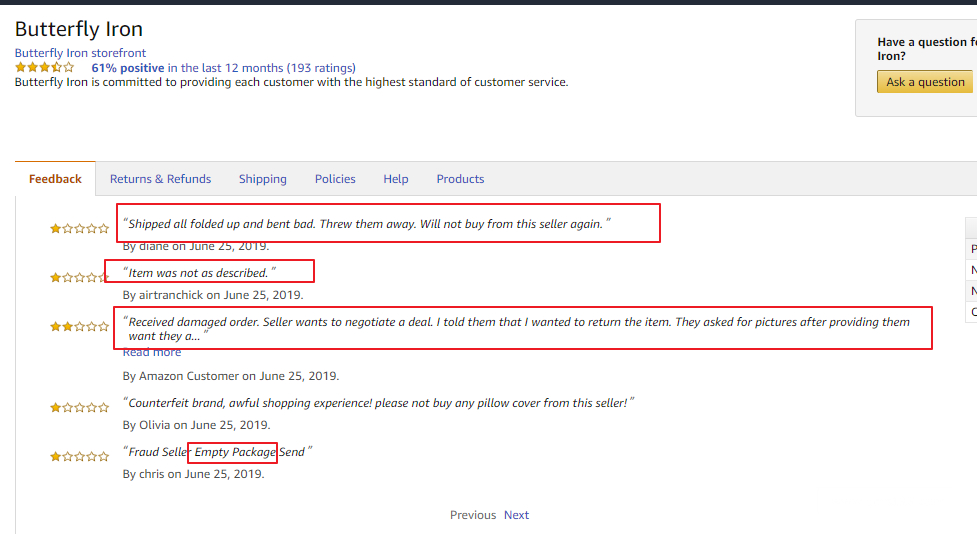Click the 61% positive rating link
Screen dimensions: 977x534
pos(127,68)
